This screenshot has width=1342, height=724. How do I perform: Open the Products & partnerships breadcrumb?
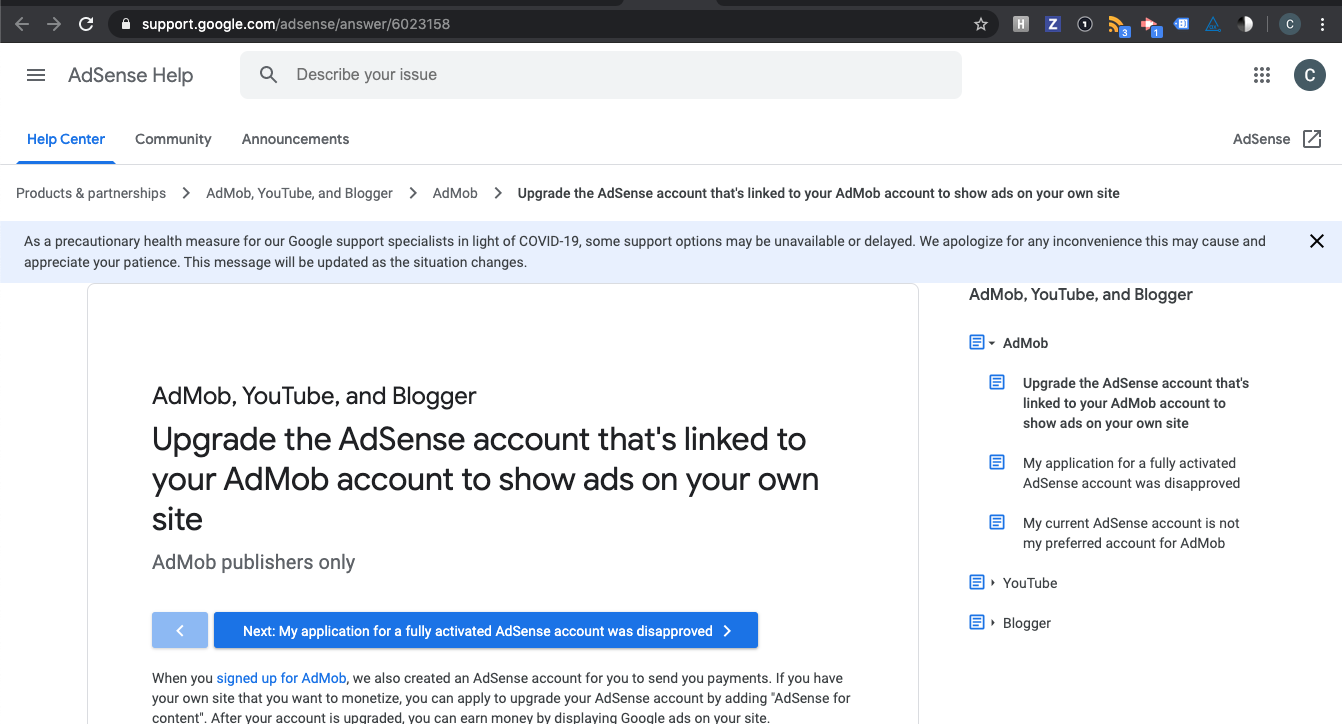(x=91, y=193)
